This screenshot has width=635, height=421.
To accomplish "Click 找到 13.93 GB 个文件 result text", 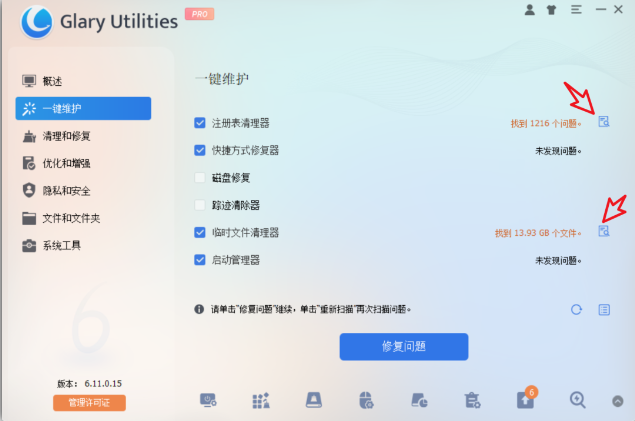I will [538, 233].
